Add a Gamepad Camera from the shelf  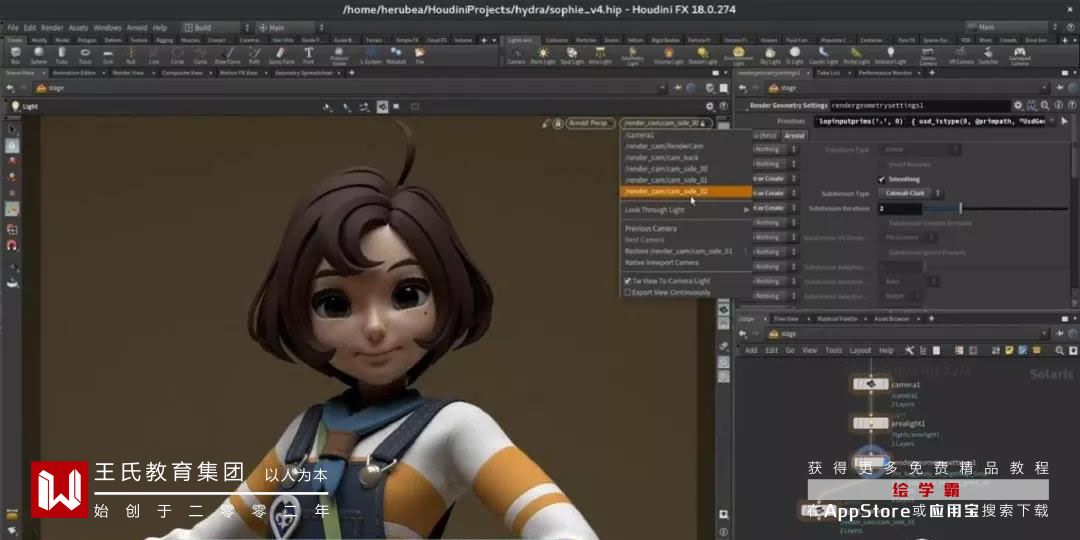click(x=1019, y=55)
